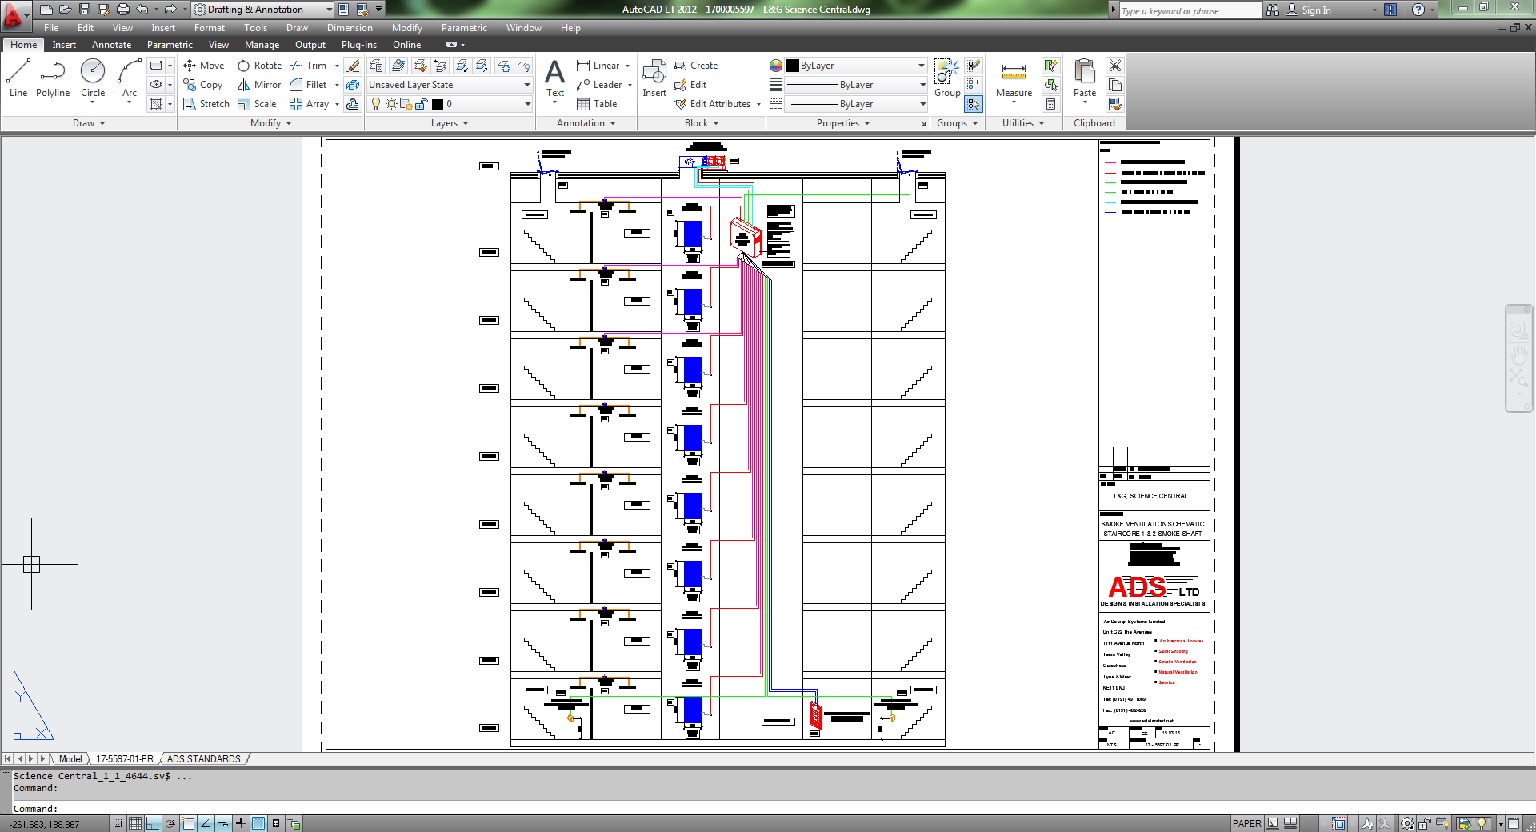The width and height of the screenshot is (1536, 832).
Task: Switch to the Annotate ribbon tab
Action: click(x=111, y=45)
